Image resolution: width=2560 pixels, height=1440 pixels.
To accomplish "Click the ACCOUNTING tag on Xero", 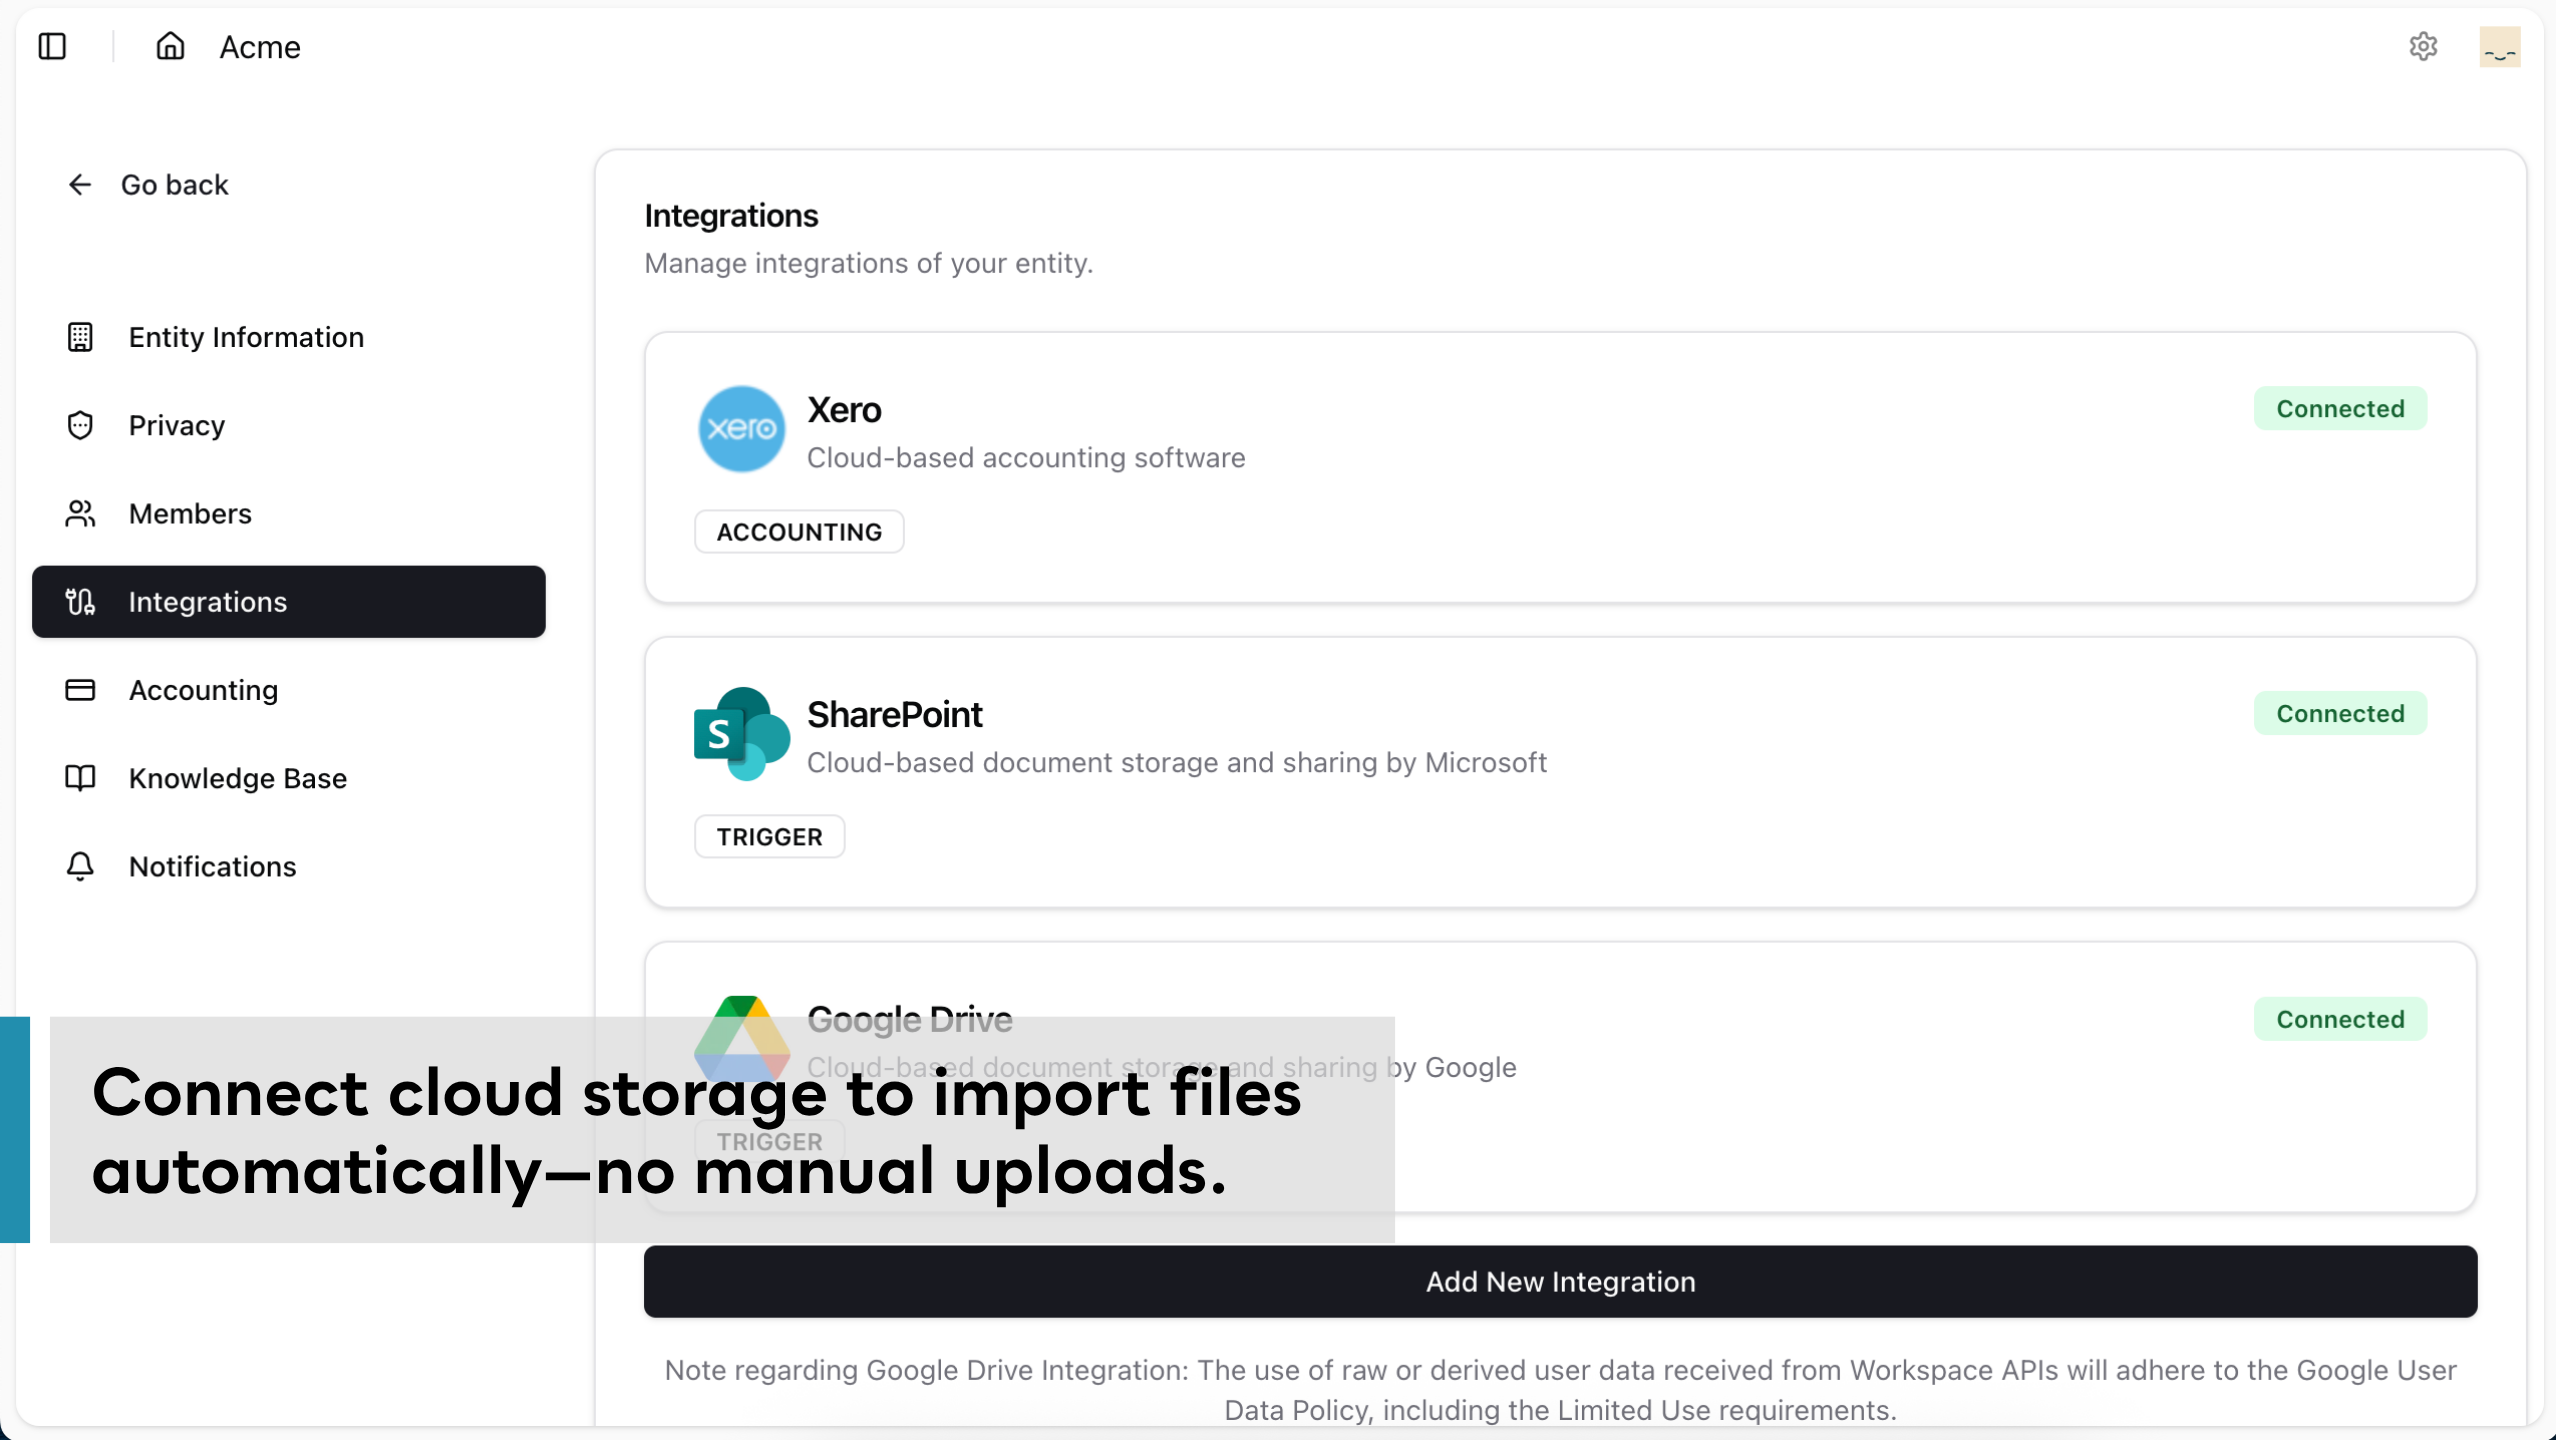I will [x=799, y=532].
